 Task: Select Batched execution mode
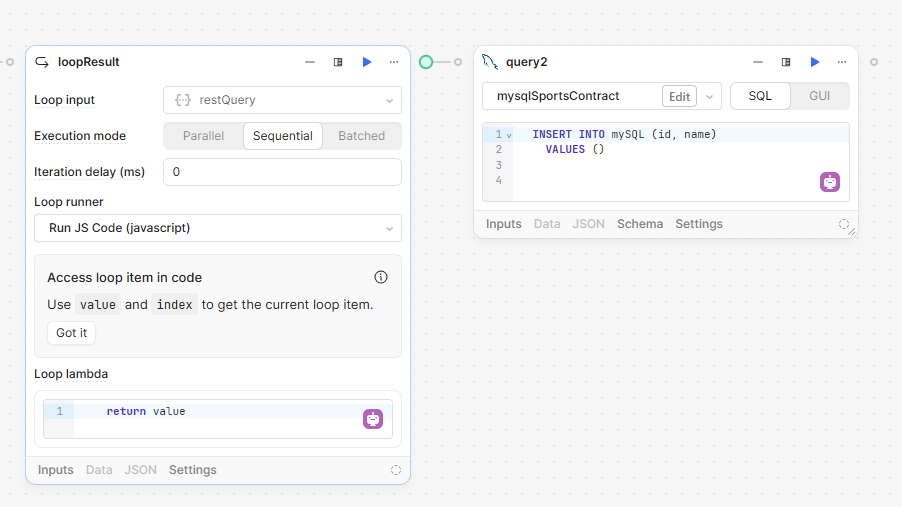(361, 136)
